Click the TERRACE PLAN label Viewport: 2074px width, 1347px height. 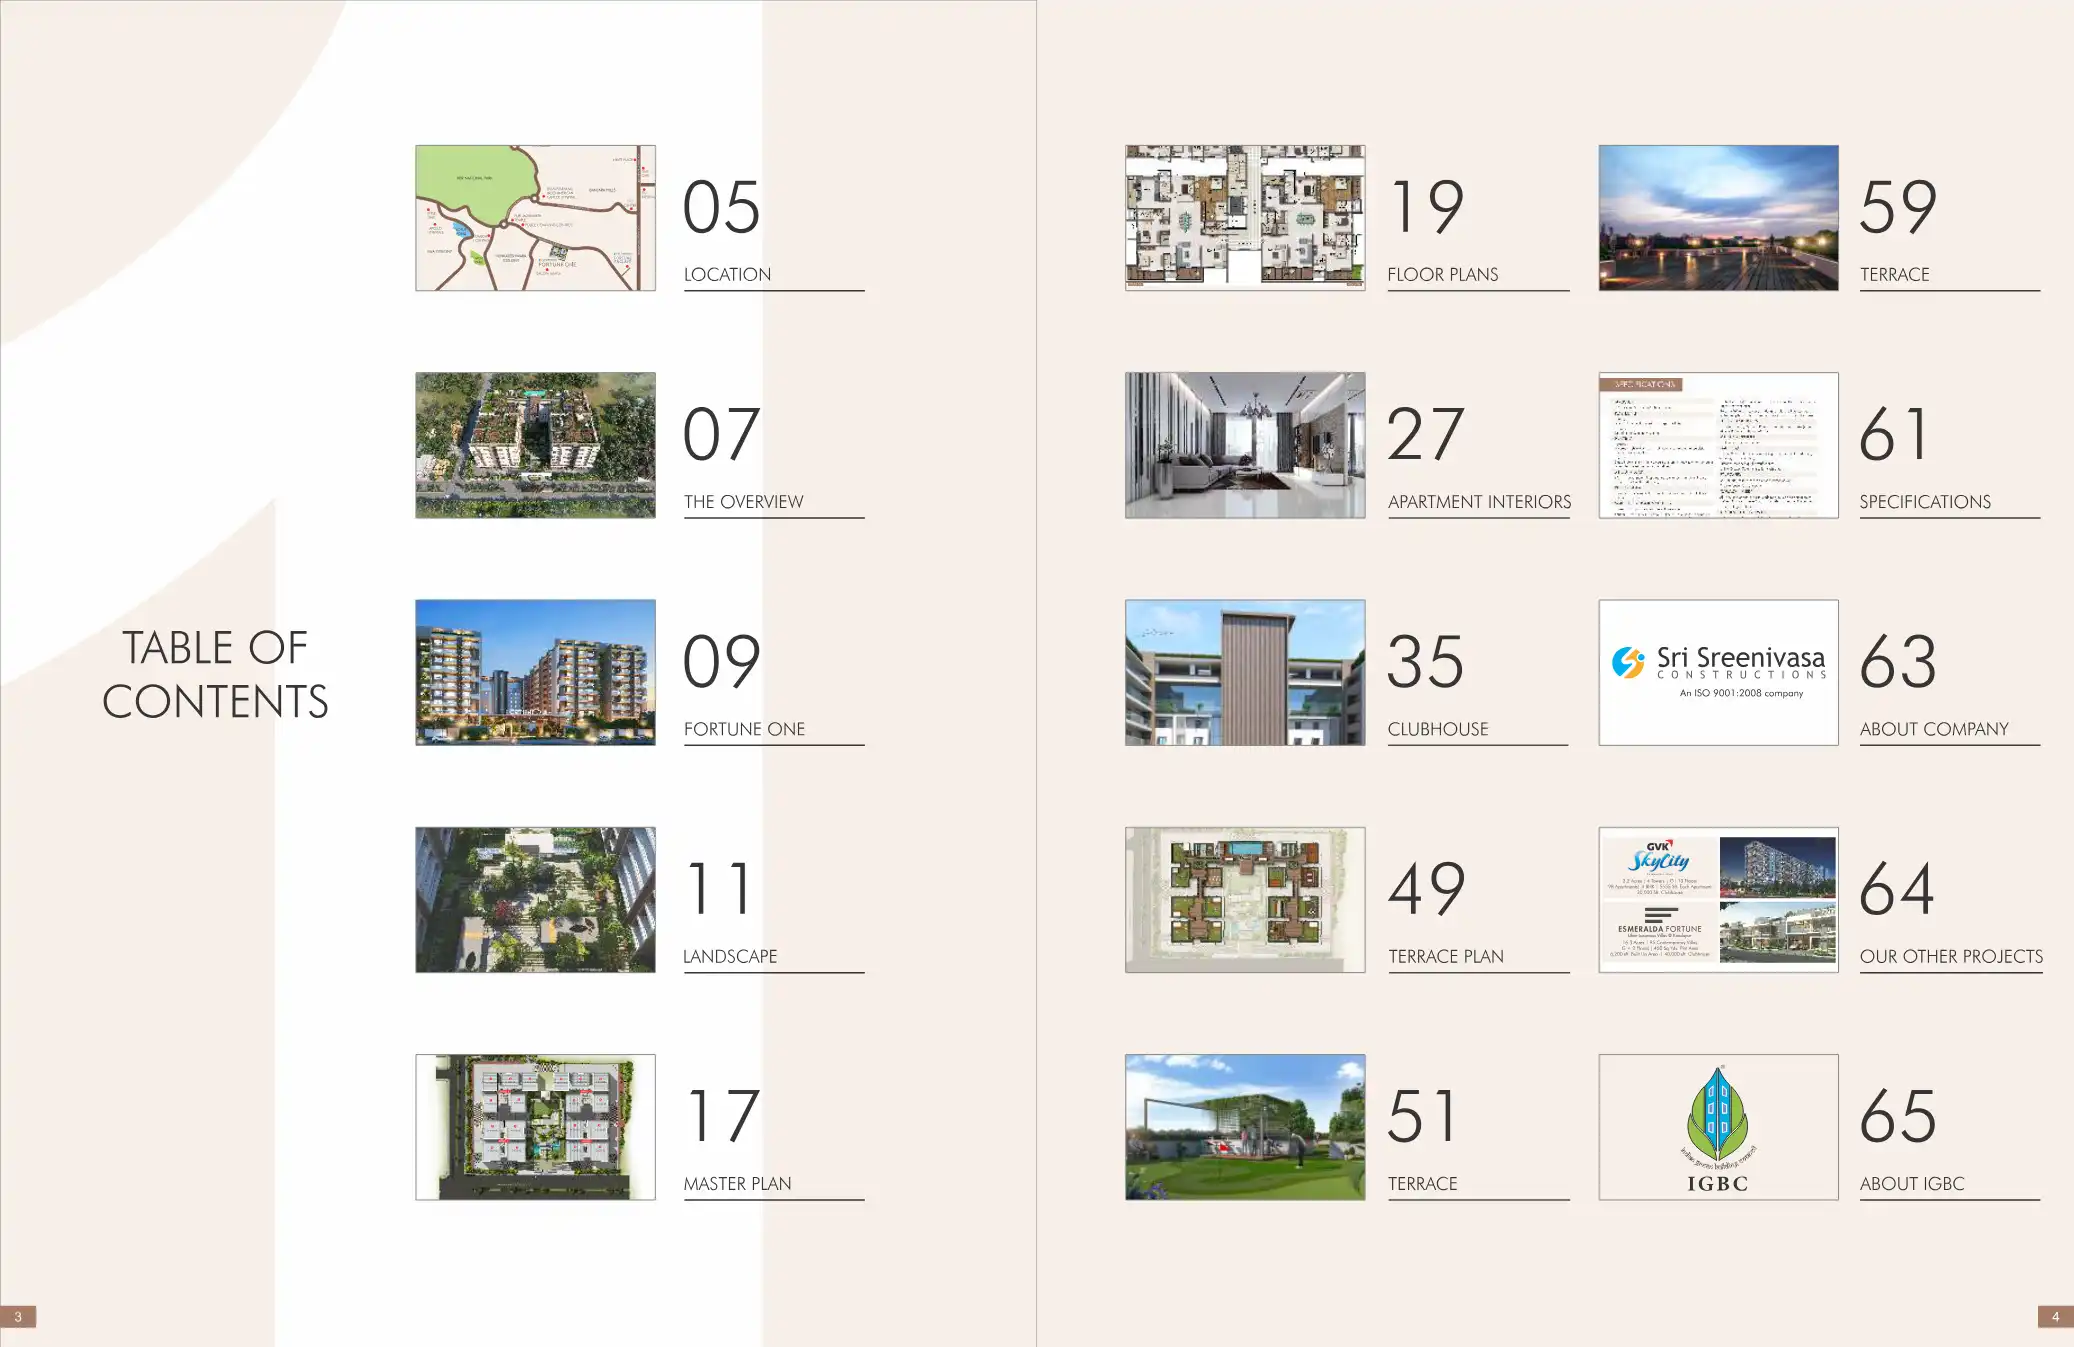[1445, 956]
